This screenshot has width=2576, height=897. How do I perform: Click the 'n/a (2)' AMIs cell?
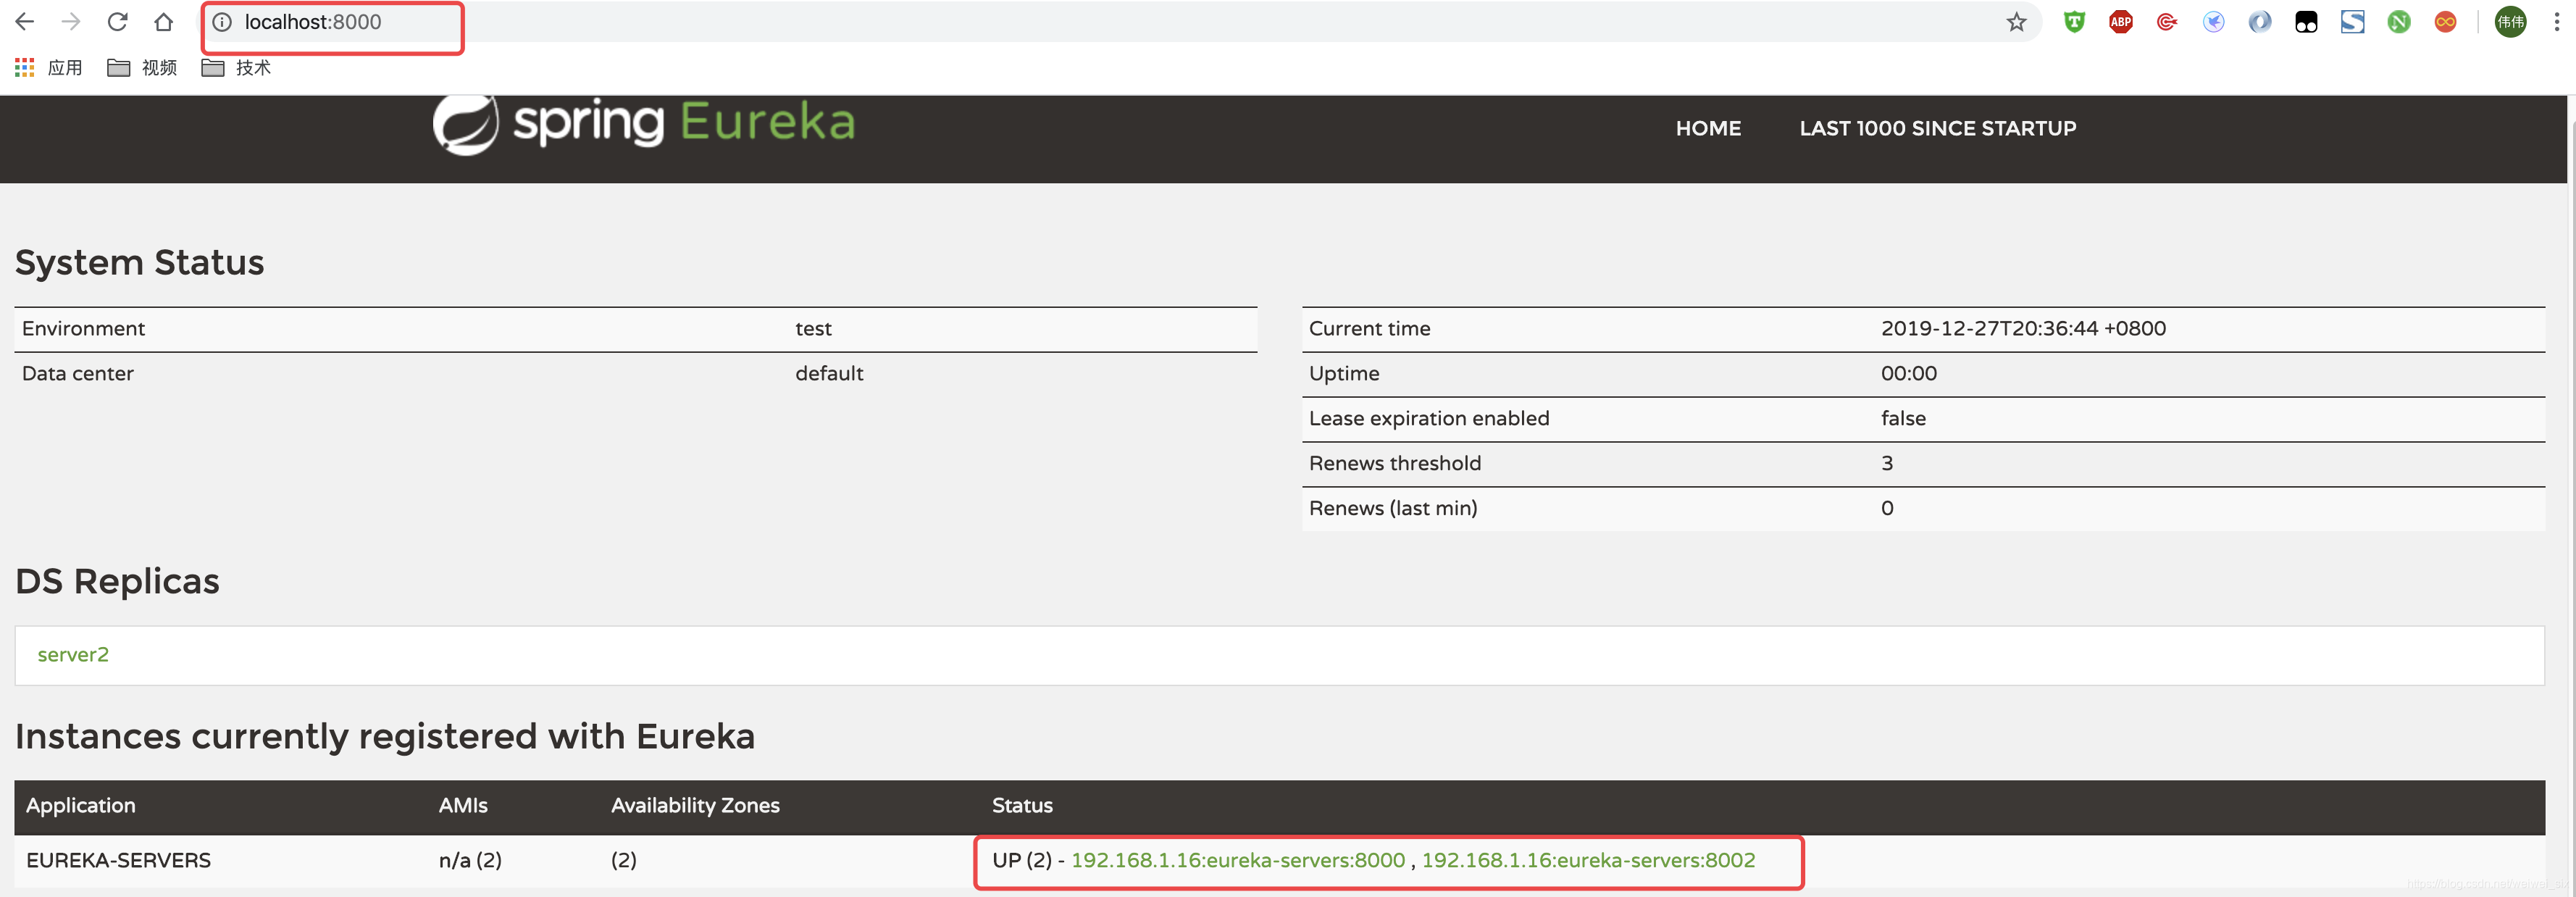pyautogui.click(x=470, y=860)
